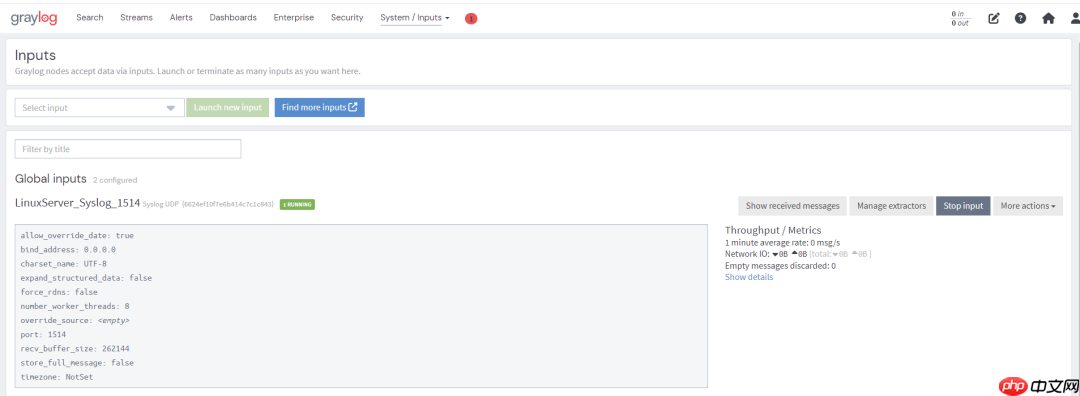
Task: Select the timezone: NotSet line
Action: (56, 377)
